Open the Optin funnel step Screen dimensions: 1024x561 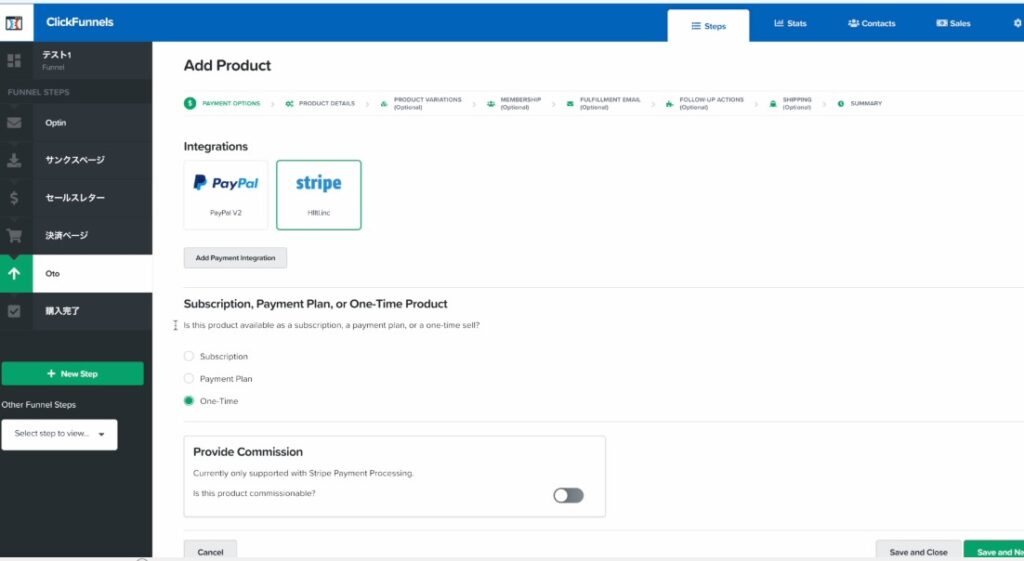pos(76,123)
